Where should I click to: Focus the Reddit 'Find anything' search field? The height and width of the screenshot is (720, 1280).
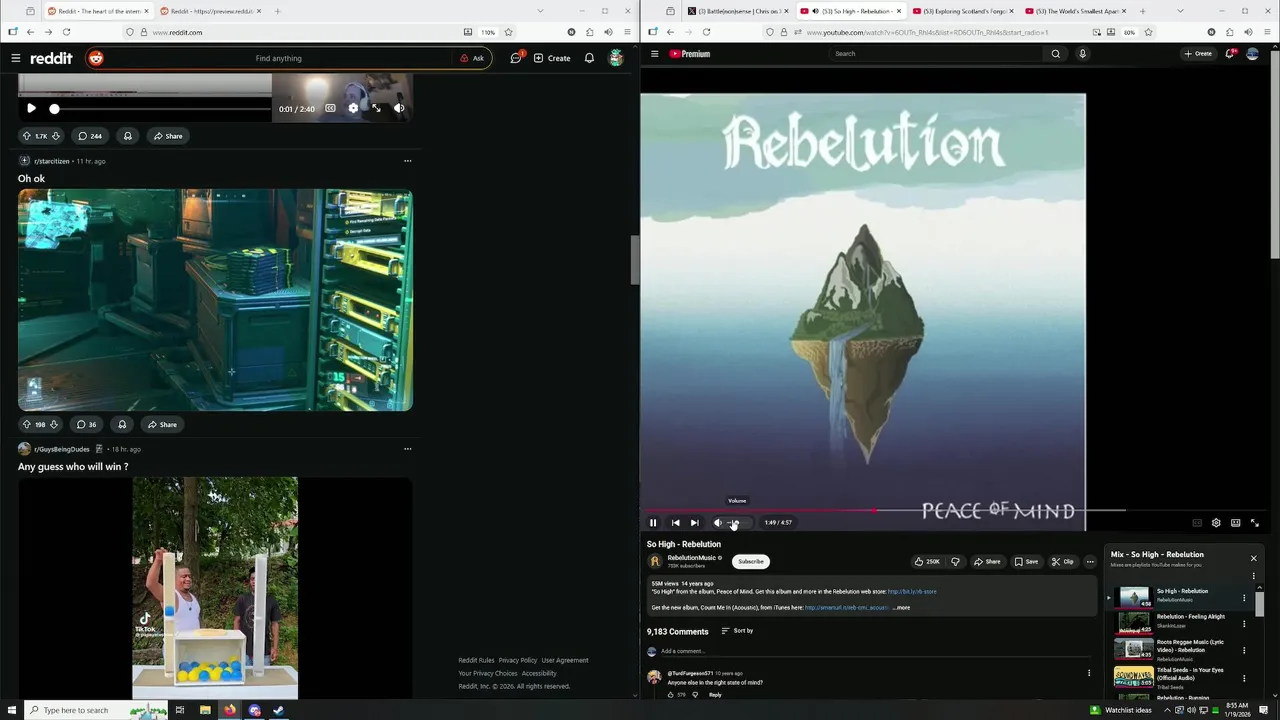pyautogui.click(x=278, y=58)
